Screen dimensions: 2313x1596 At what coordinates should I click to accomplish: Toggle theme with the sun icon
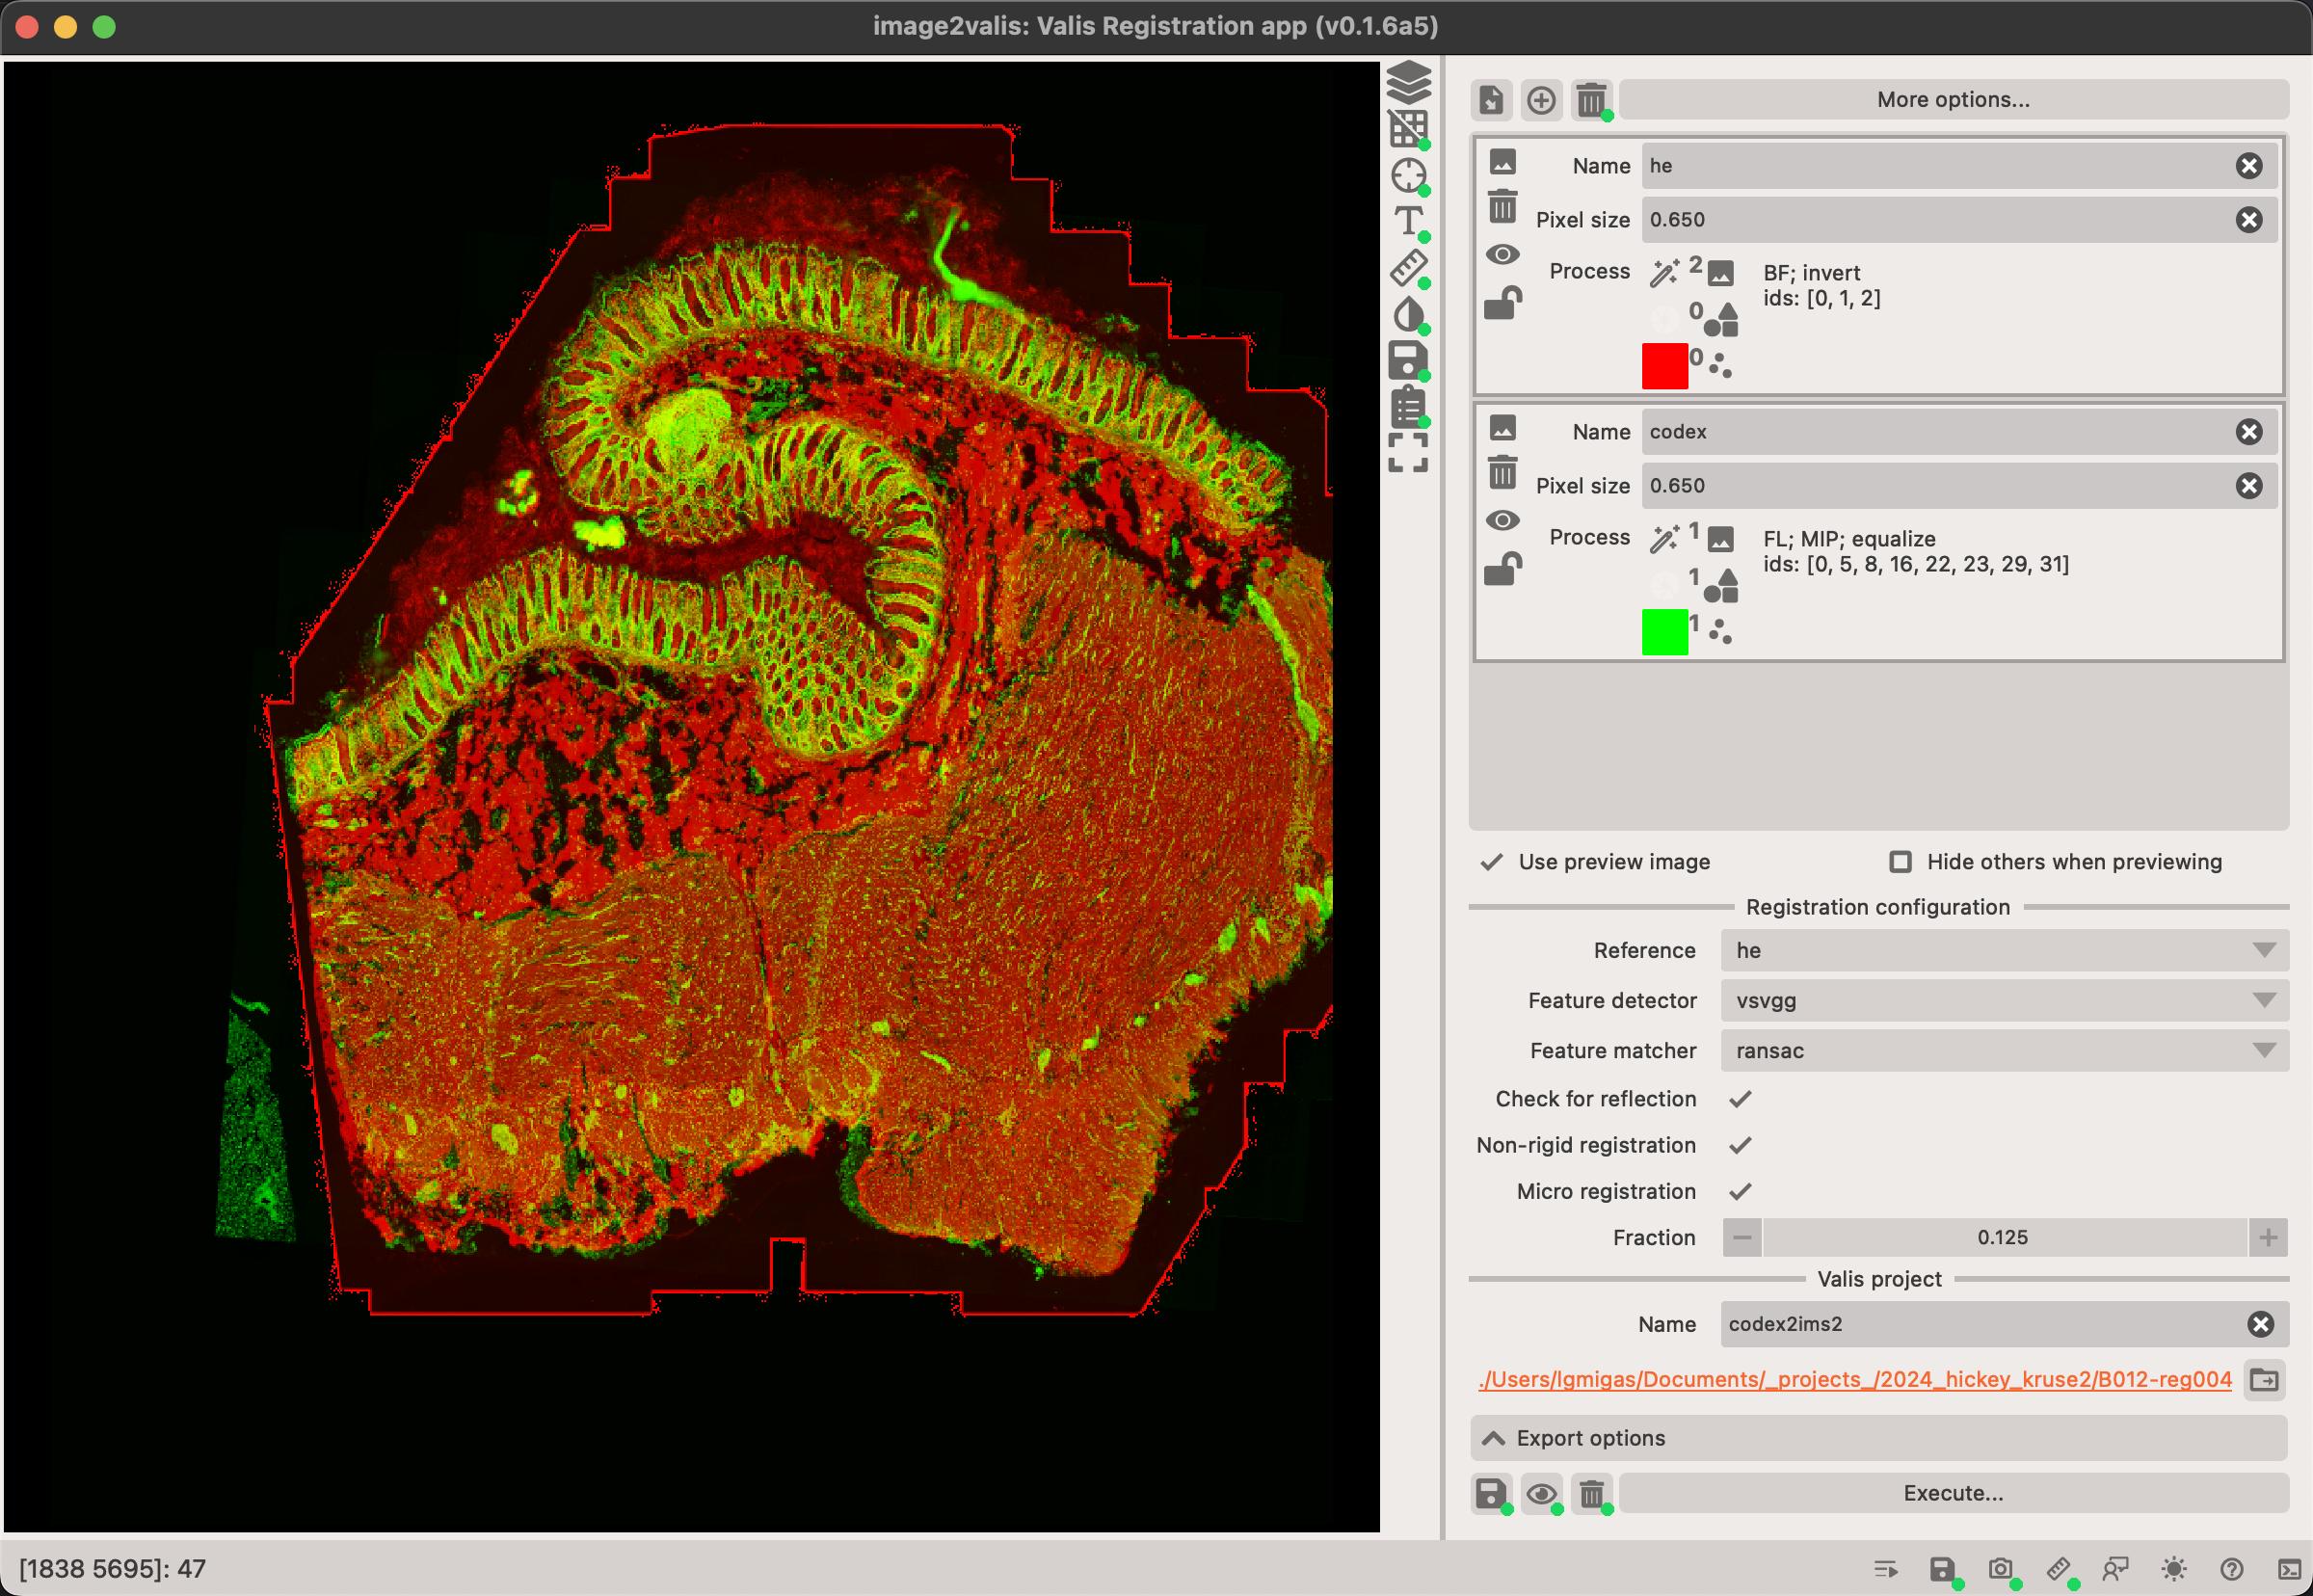click(2173, 1569)
